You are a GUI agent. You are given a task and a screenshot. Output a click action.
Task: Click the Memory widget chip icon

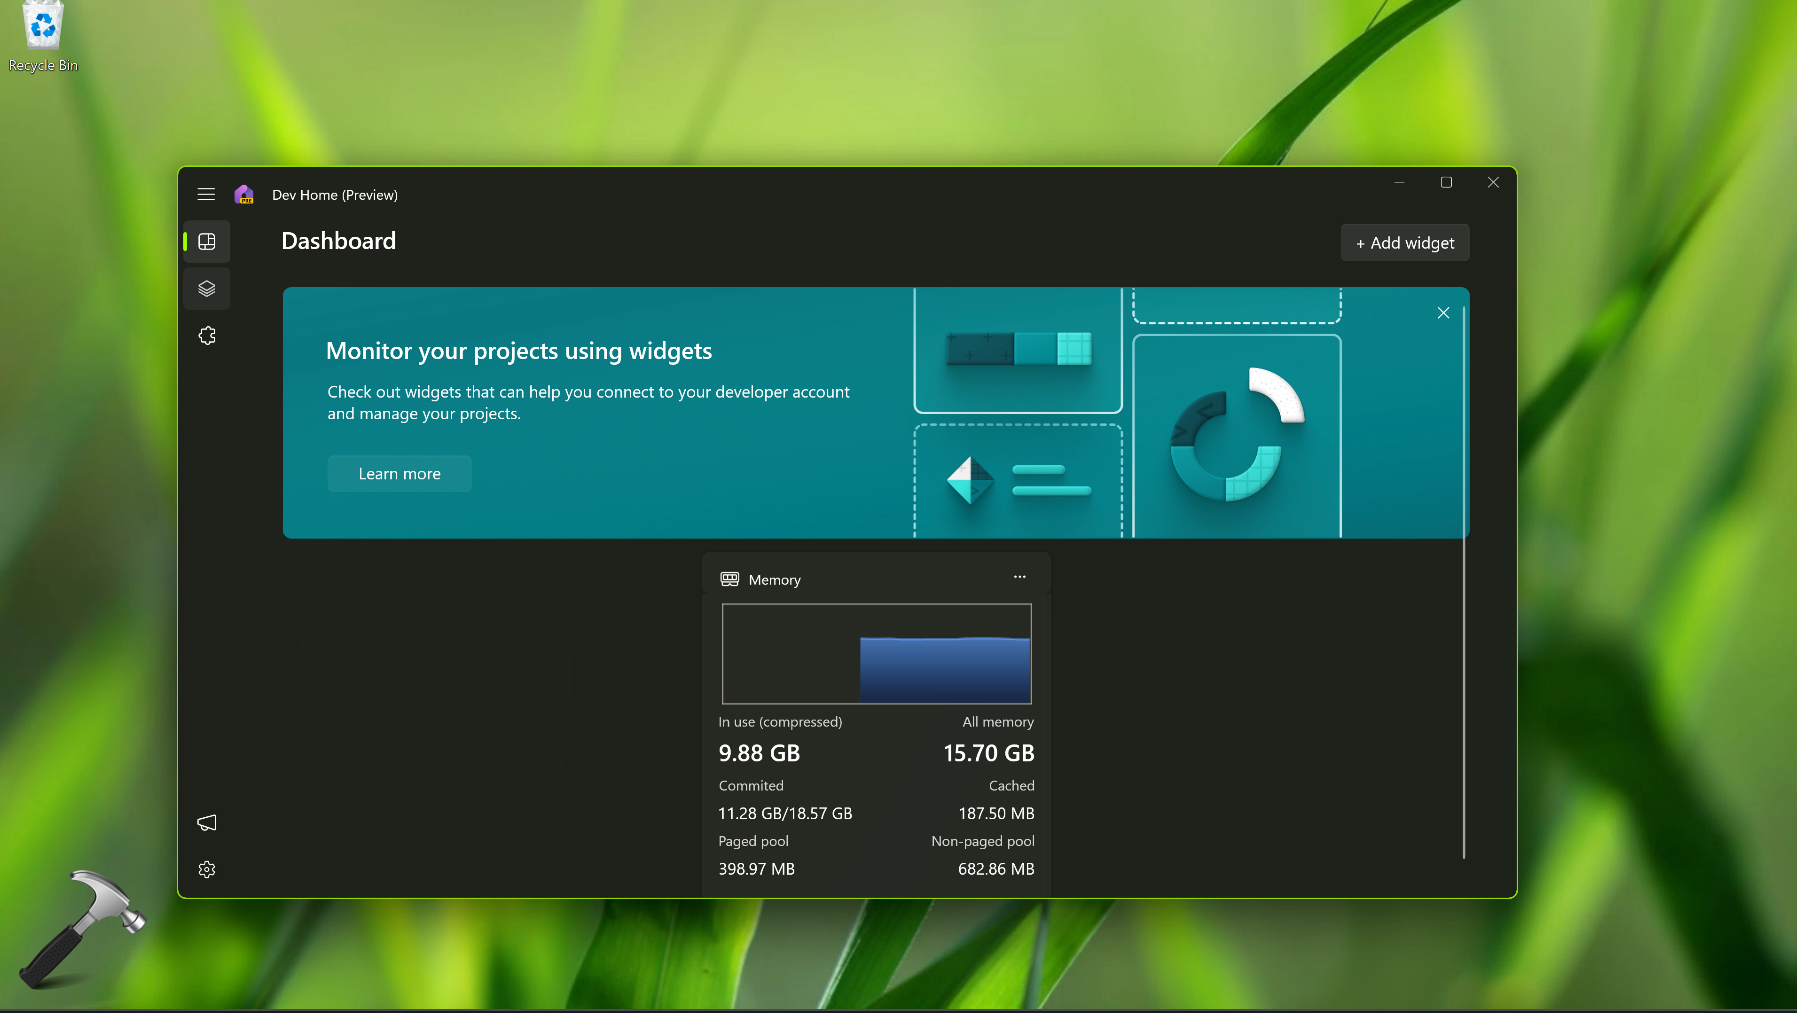pyautogui.click(x=730, y=579)
